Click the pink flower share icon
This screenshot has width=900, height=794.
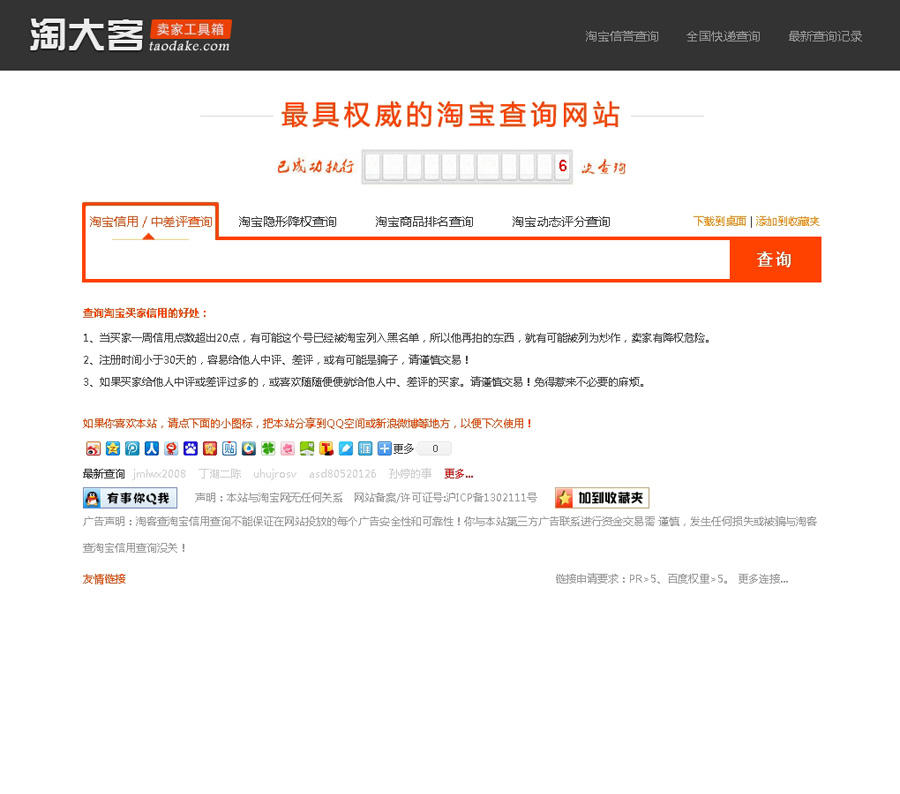288,448
